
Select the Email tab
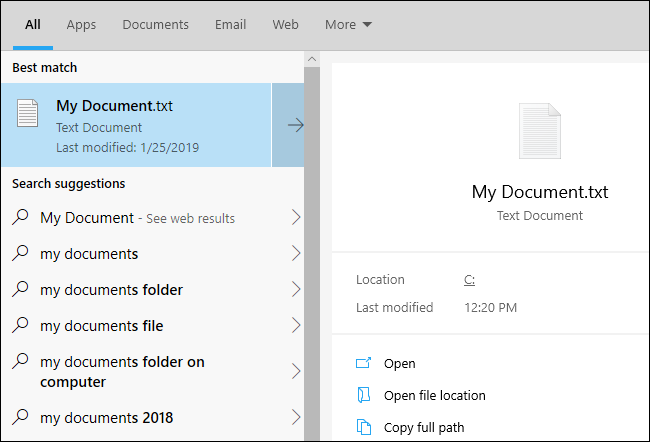pyautogui.click(x=230, y=24)
